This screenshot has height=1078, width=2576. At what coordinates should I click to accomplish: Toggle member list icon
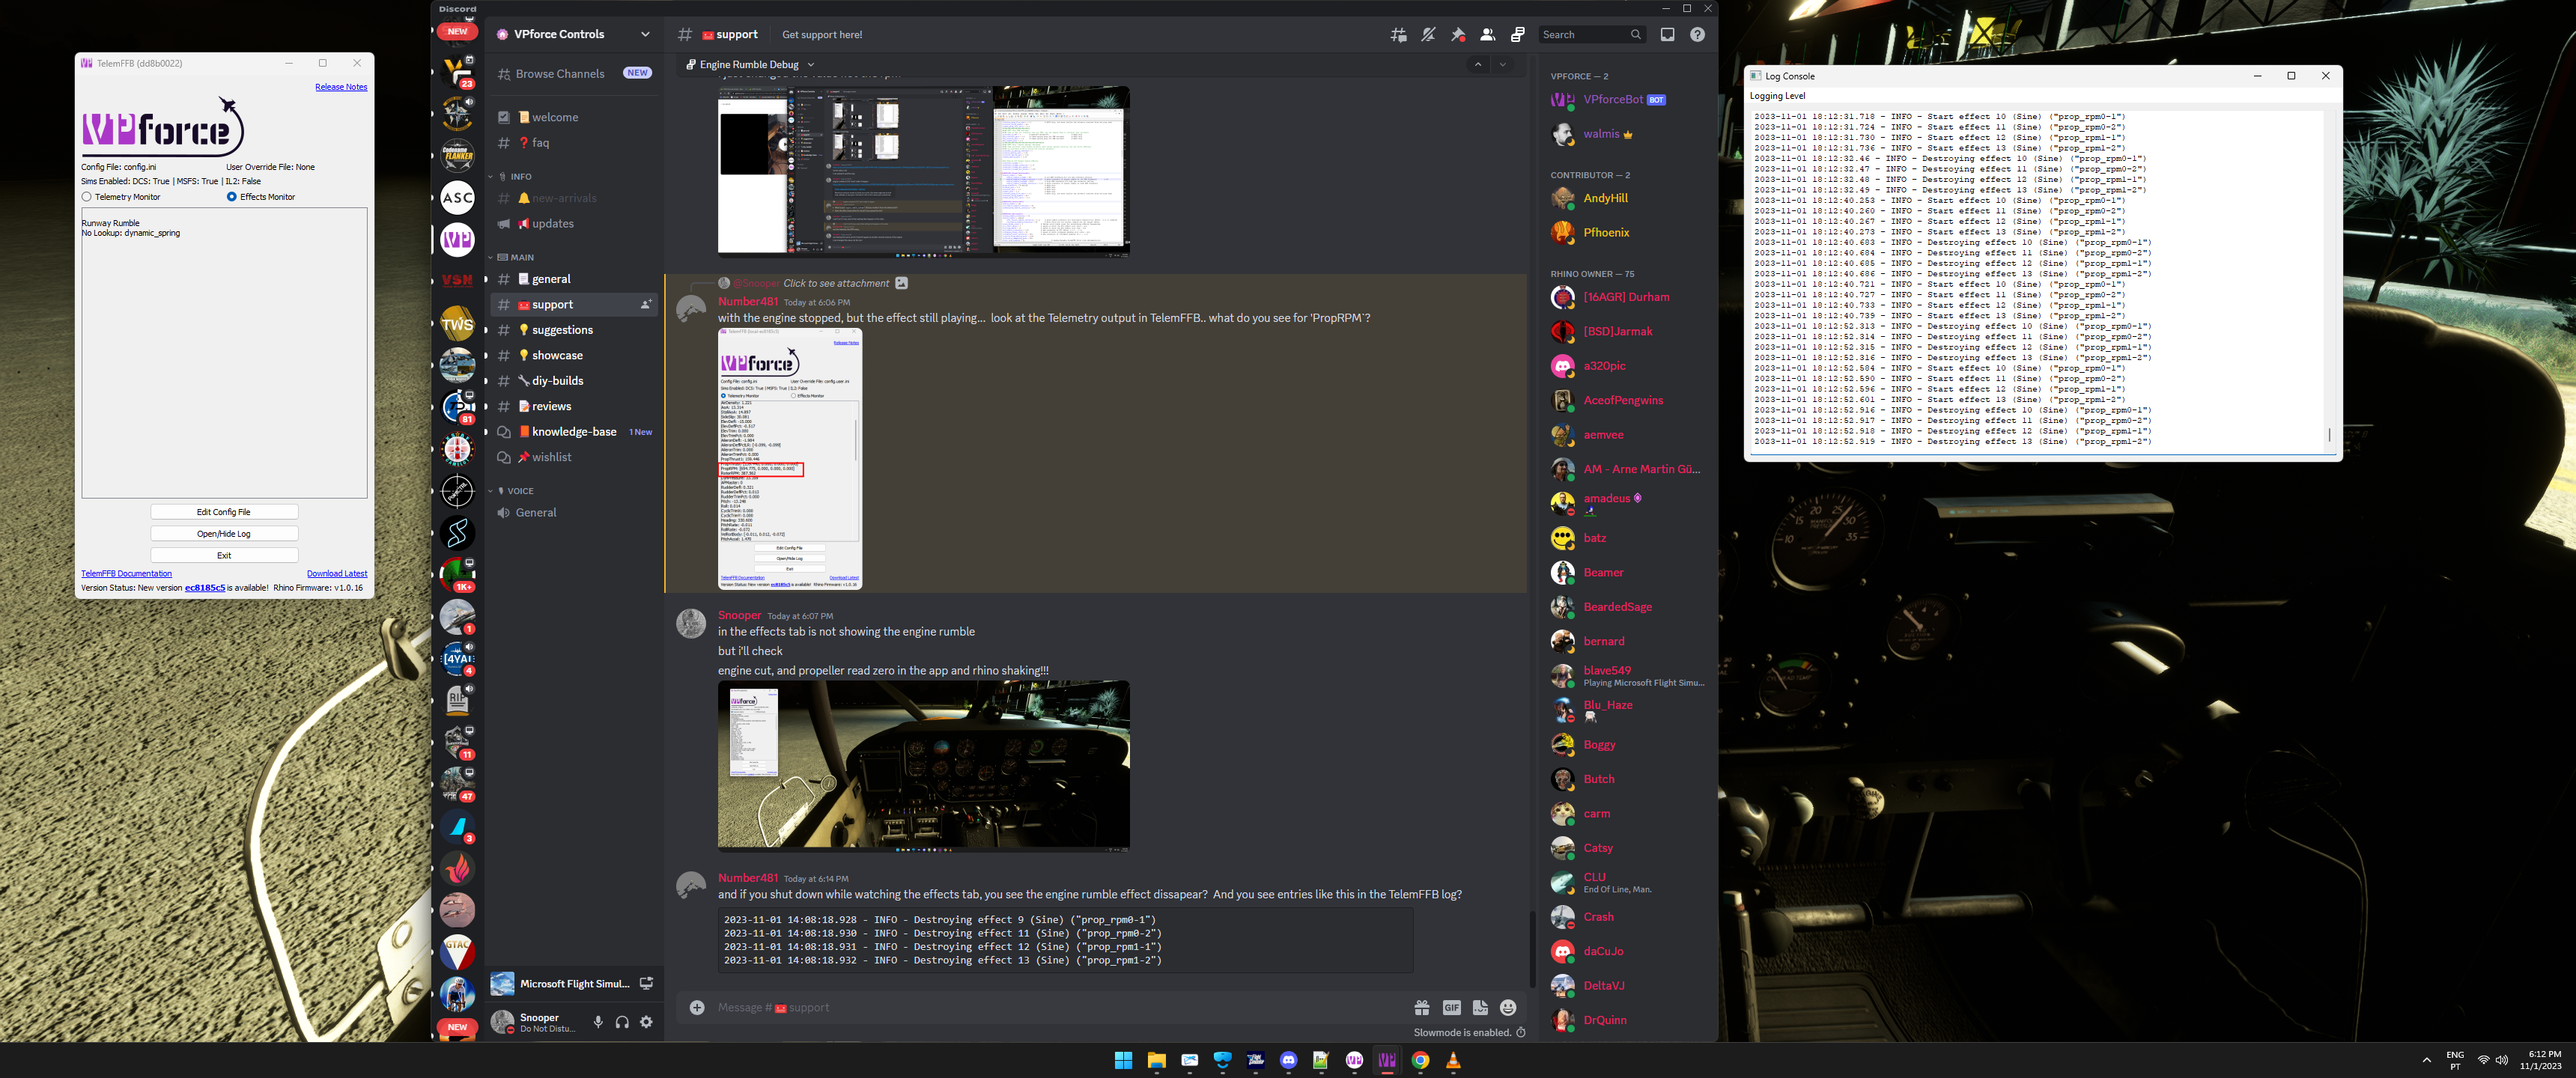tap(1487, 35)
